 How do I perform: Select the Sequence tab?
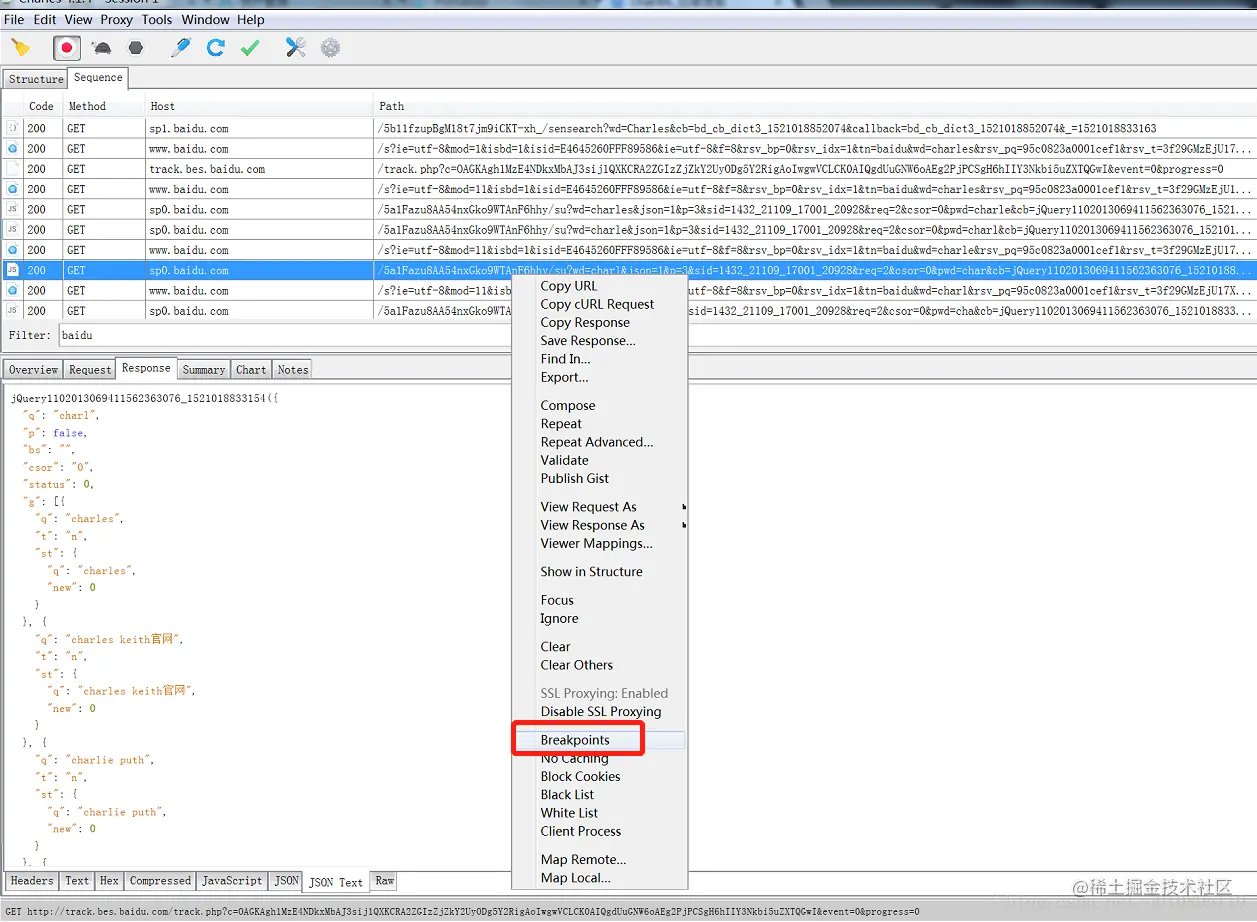pos(98,78)
